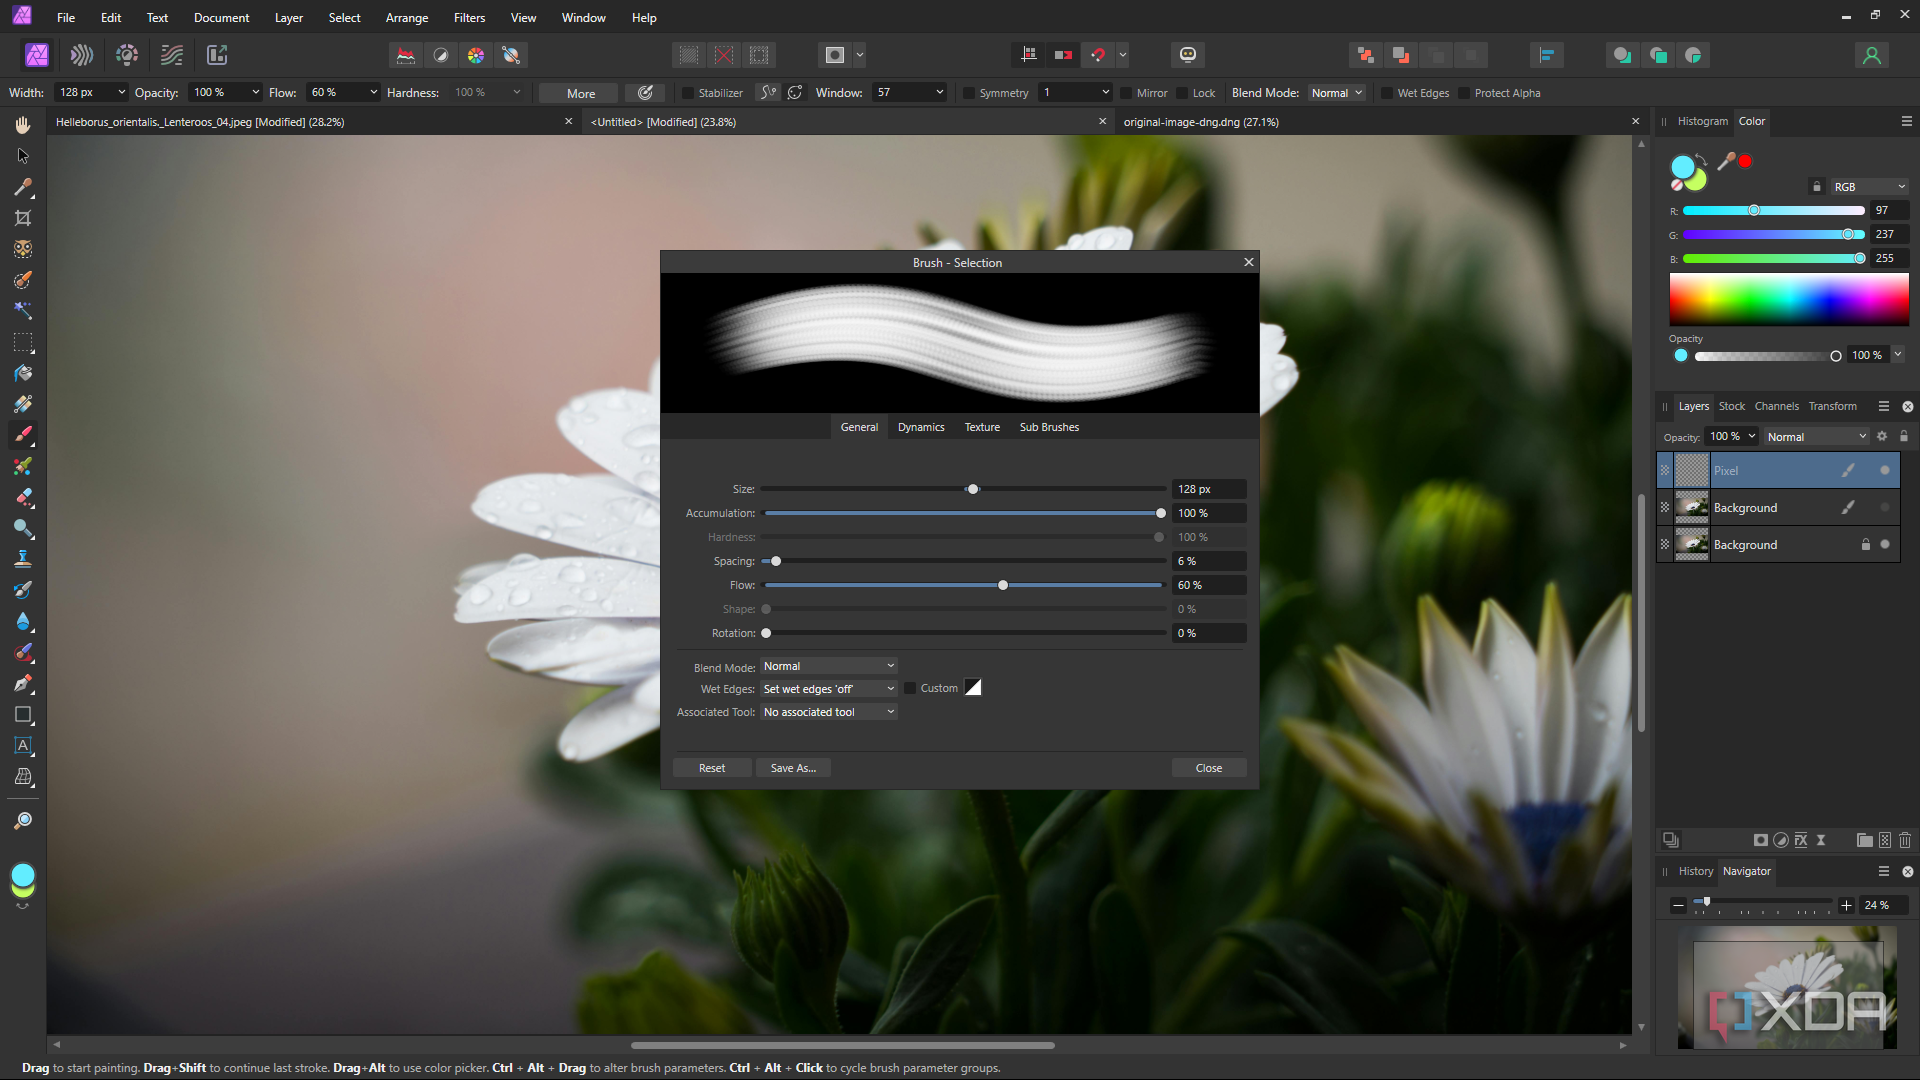This screenshot has height=1080, width=1920.
Task: Switch to the Channels panel tab
Action: click(1776, 406)
